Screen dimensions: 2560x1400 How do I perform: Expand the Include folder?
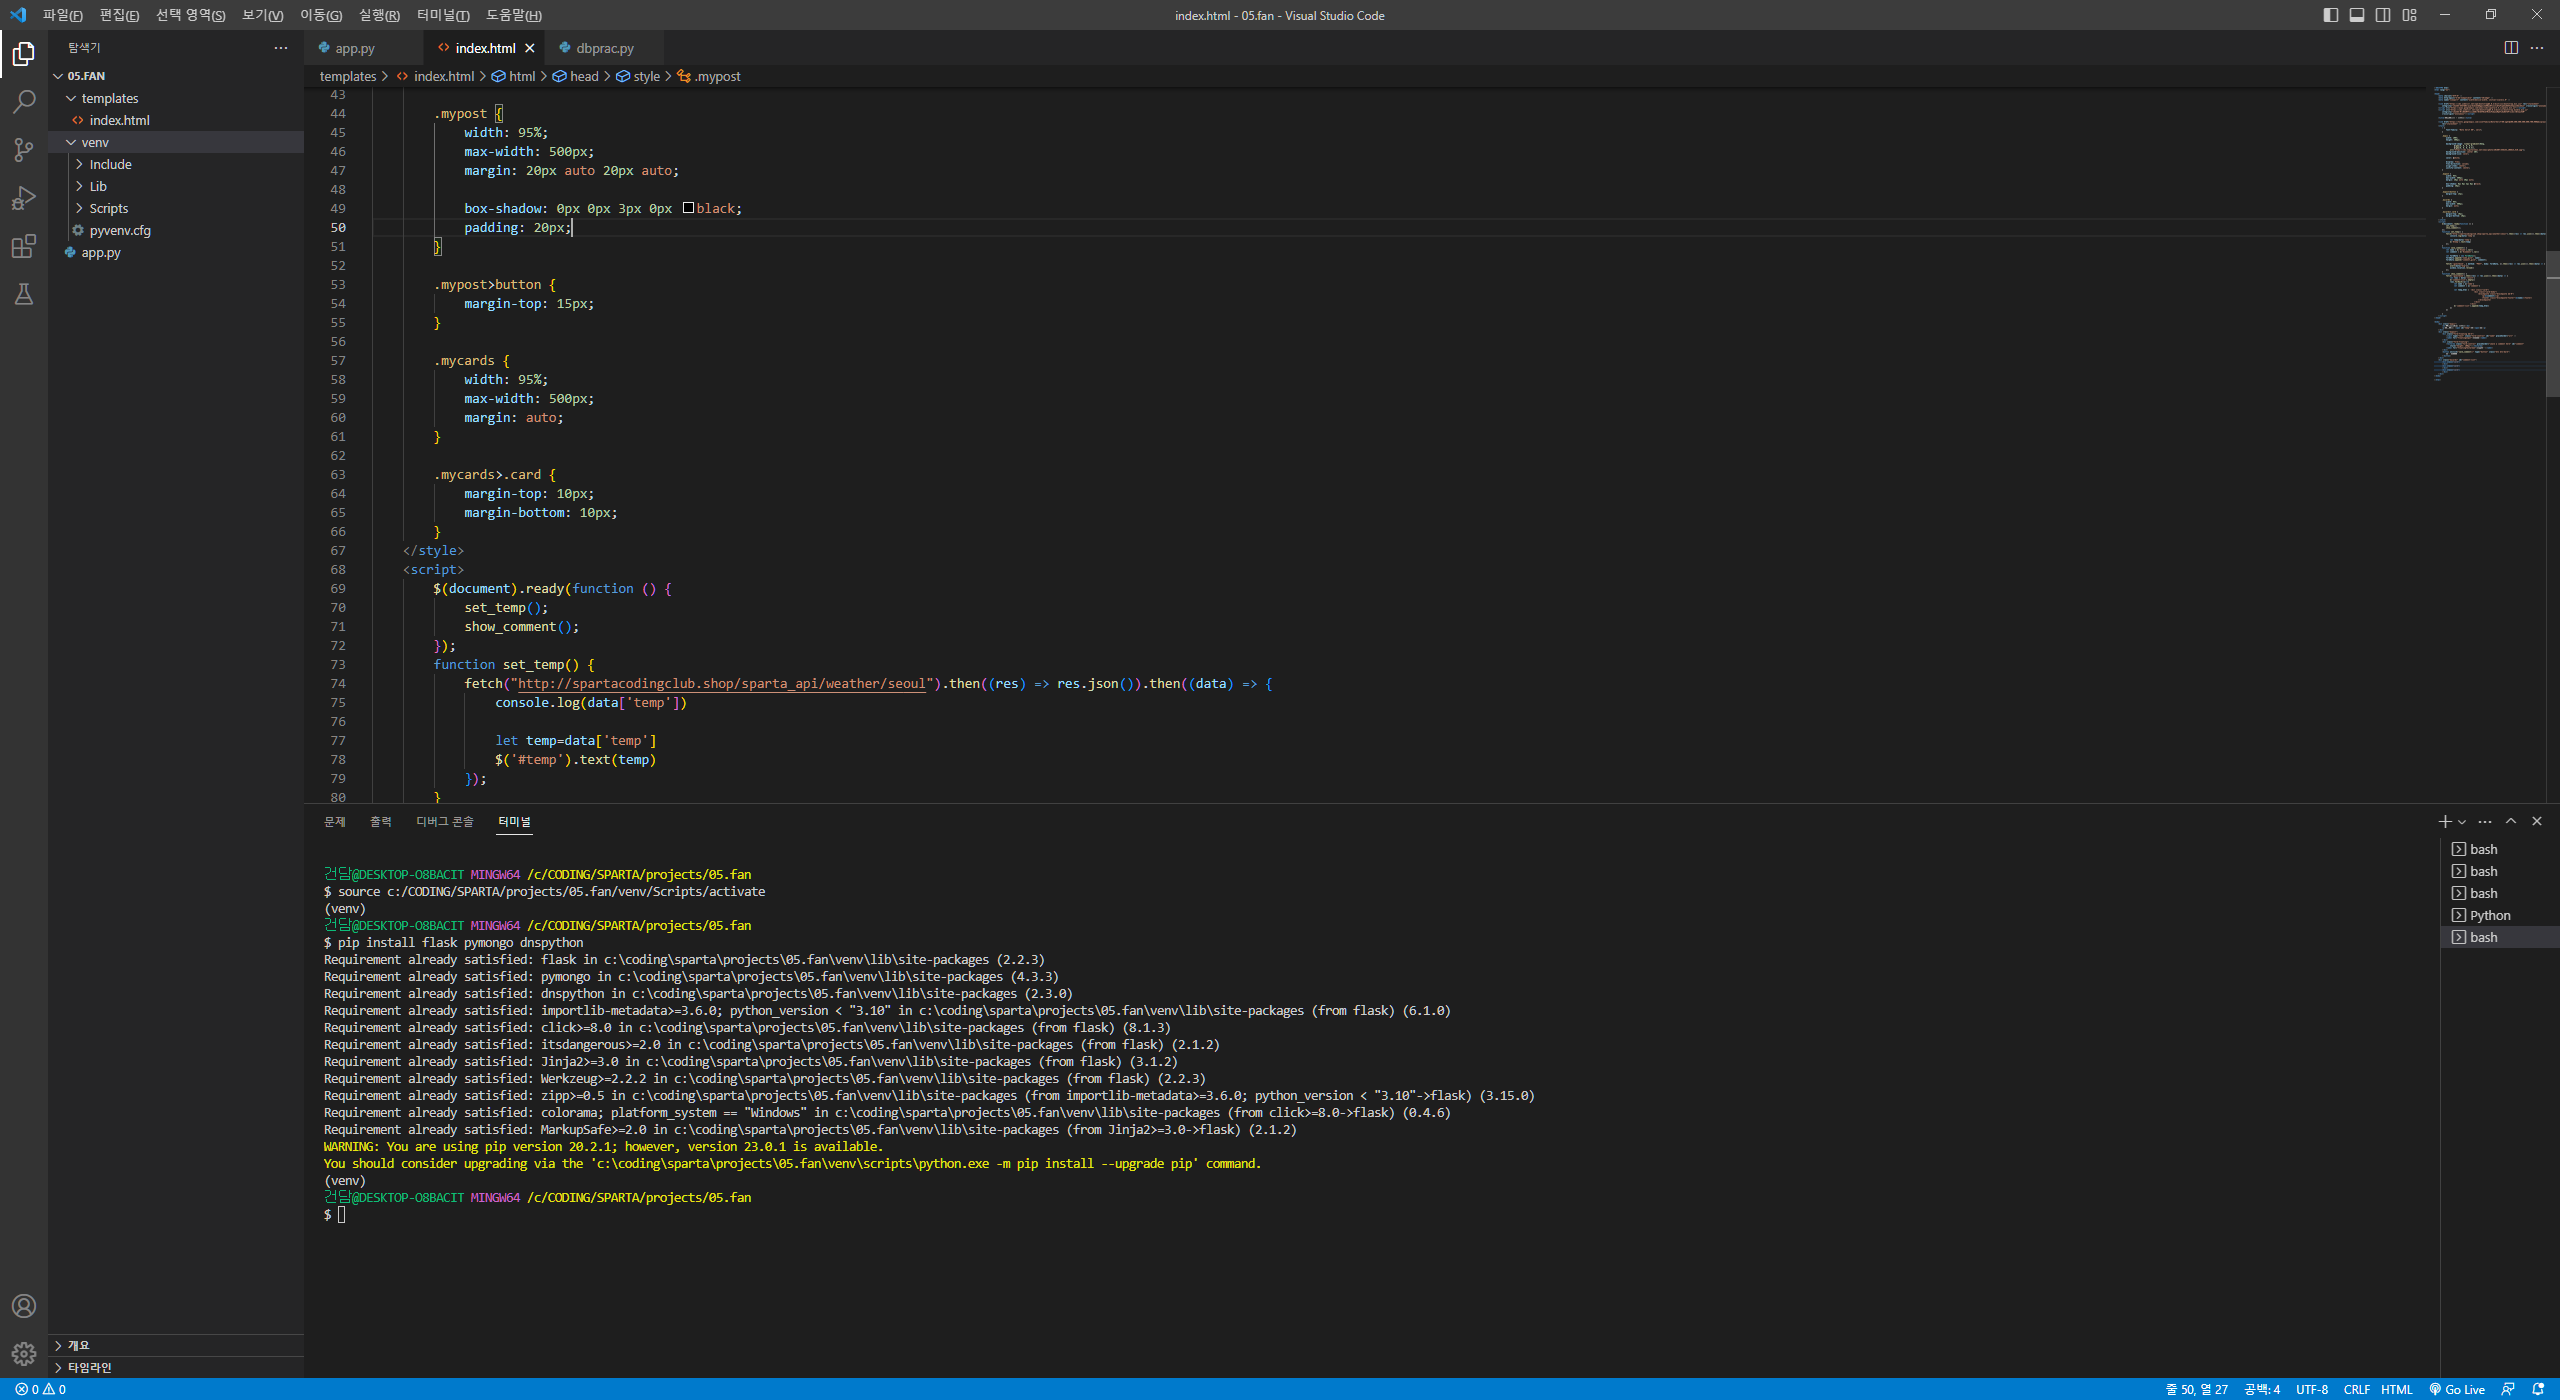point(79,164)
